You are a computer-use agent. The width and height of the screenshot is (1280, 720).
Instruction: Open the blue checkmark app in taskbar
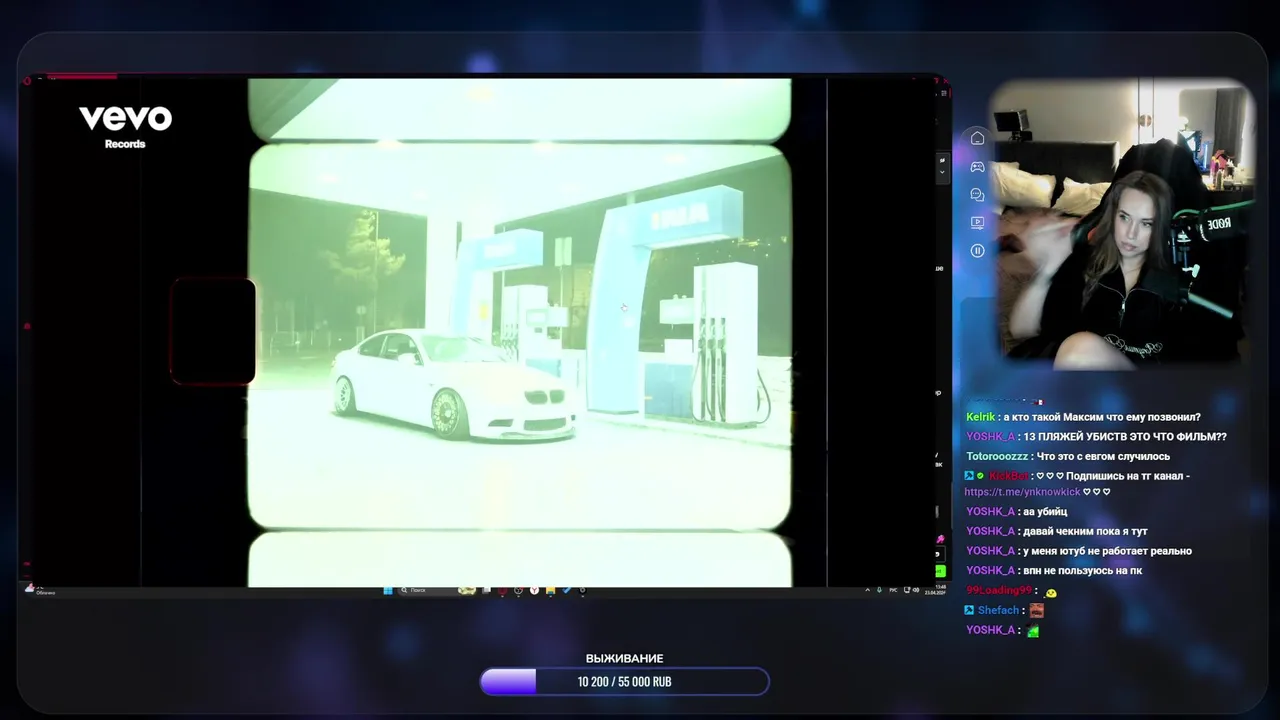point(566,590)
